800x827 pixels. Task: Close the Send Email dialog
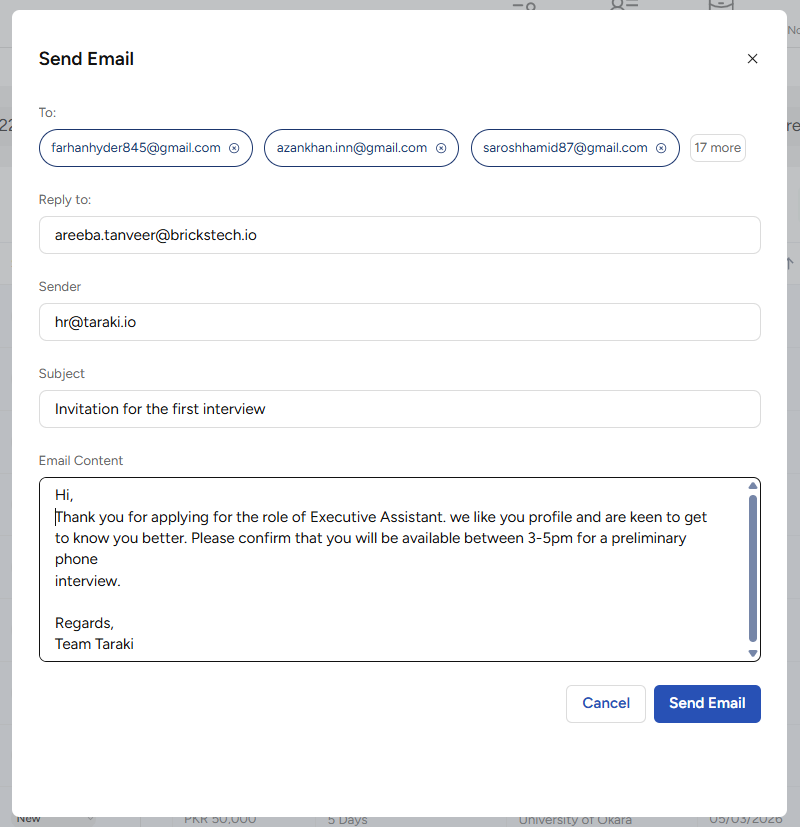tap(752, 59)
